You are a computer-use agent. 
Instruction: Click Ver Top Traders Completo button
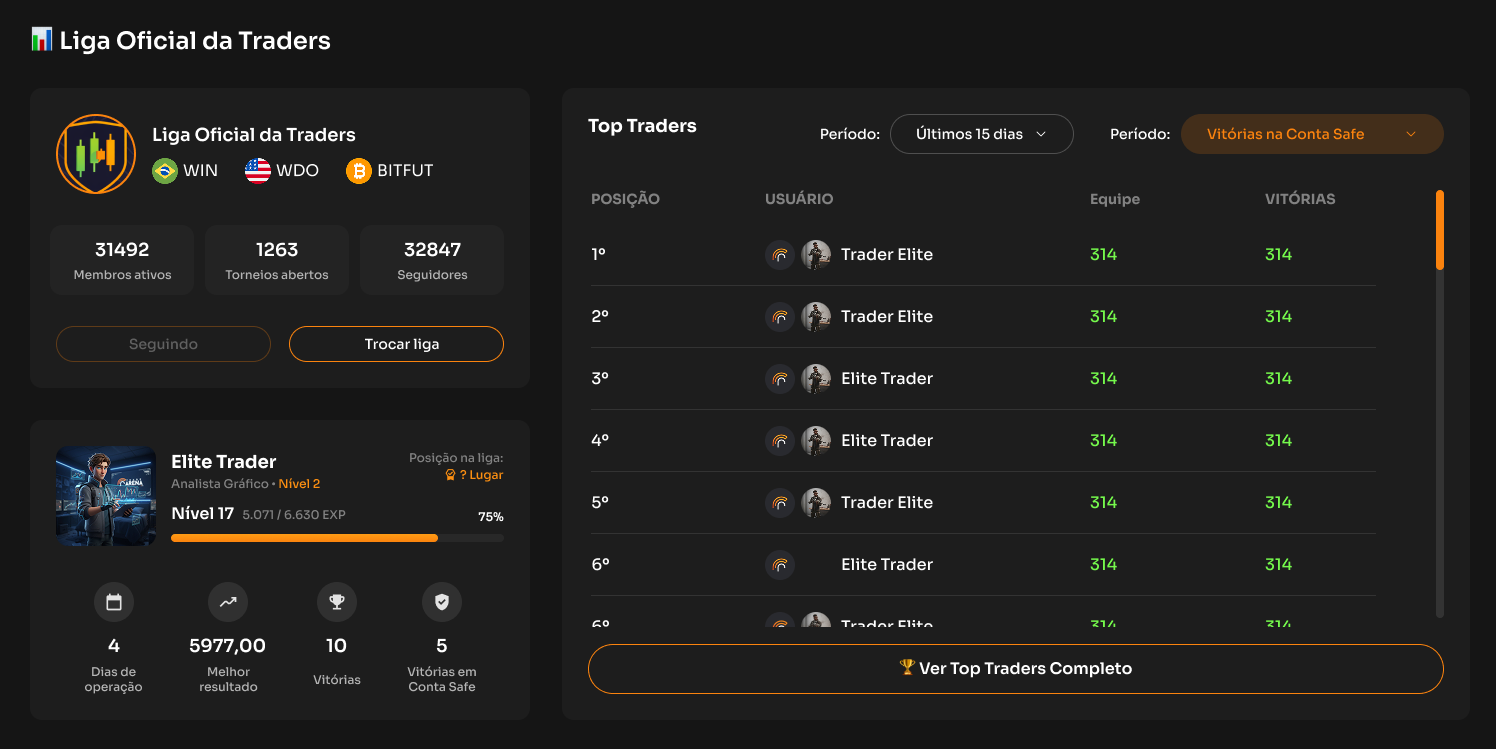pyautogui.click(x=1016, y=669)
